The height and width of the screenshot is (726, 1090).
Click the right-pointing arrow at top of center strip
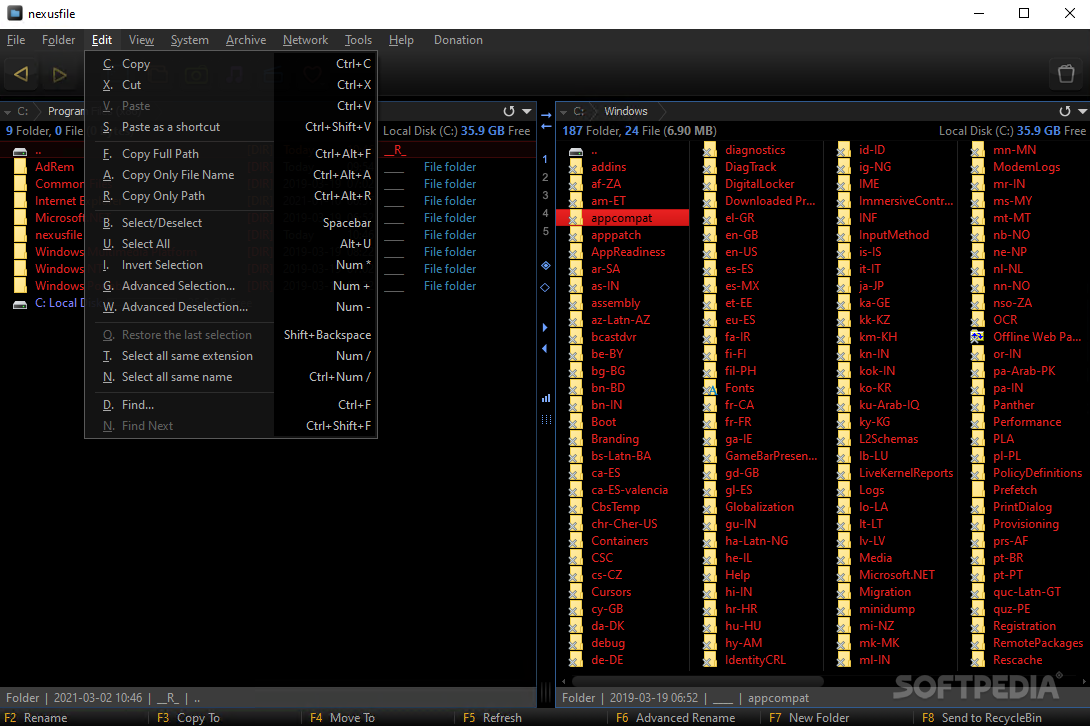pos(546,115)
